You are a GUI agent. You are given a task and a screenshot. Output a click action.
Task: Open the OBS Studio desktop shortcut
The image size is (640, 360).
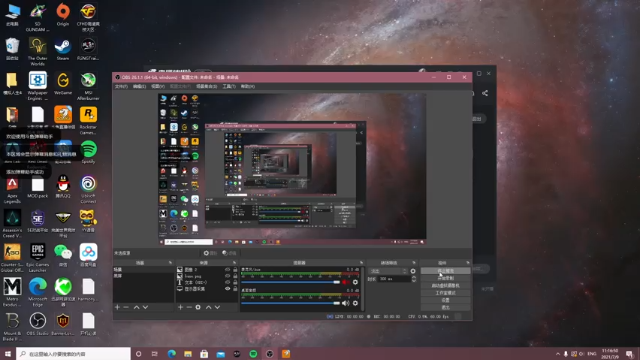38,324
